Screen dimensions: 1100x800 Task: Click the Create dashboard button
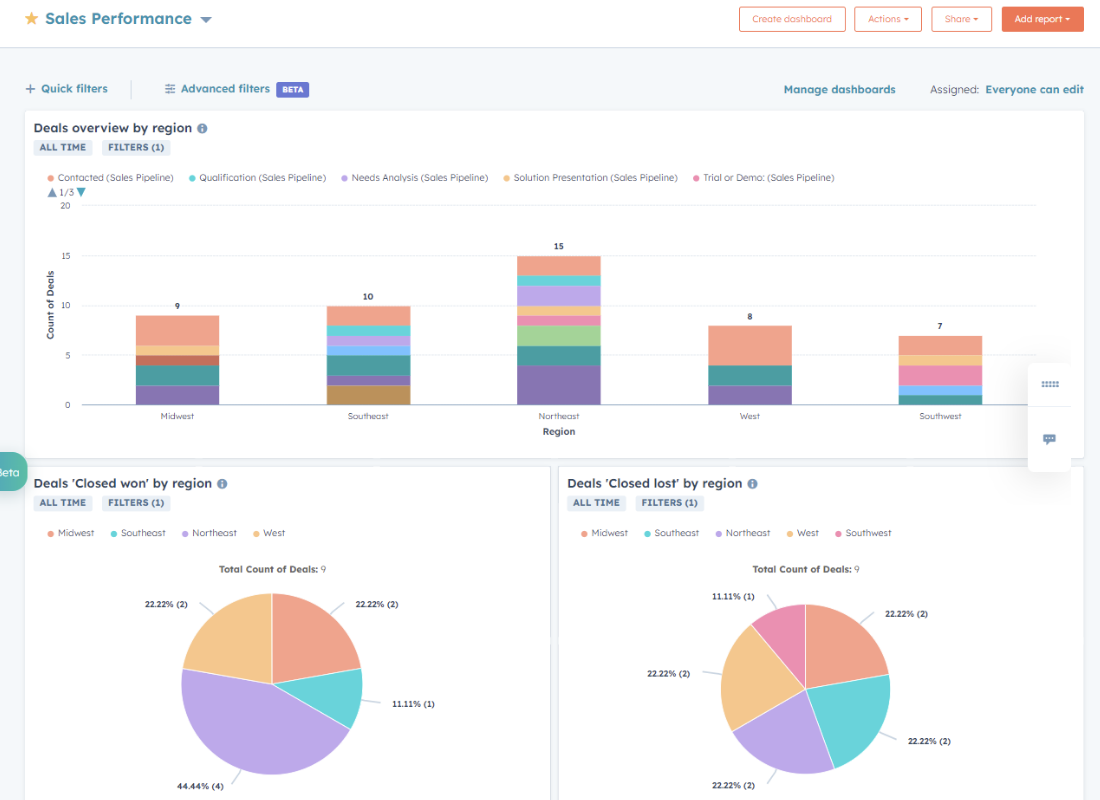click(x=792, y=18)
